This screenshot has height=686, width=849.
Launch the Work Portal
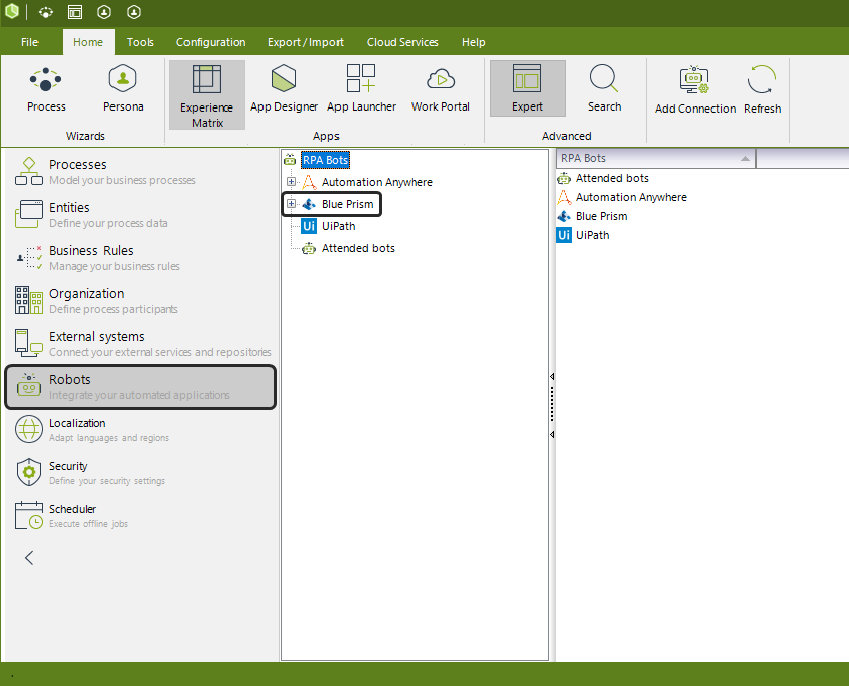click(x=440, y=89)
